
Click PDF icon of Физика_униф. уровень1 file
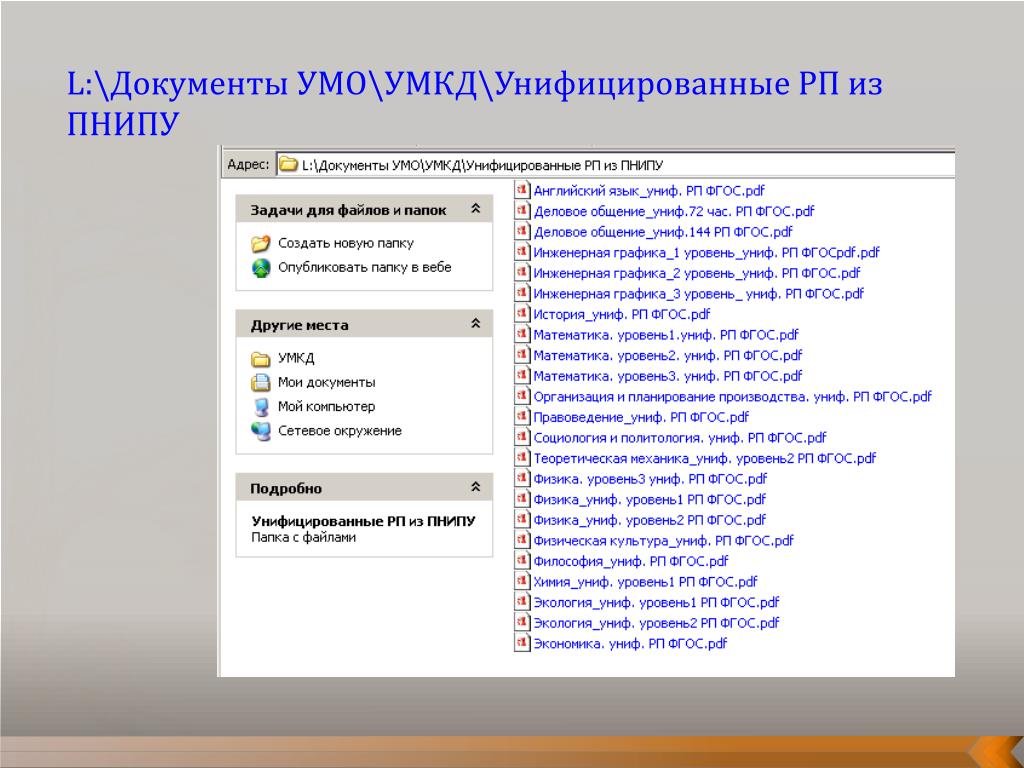pos(522,498)
